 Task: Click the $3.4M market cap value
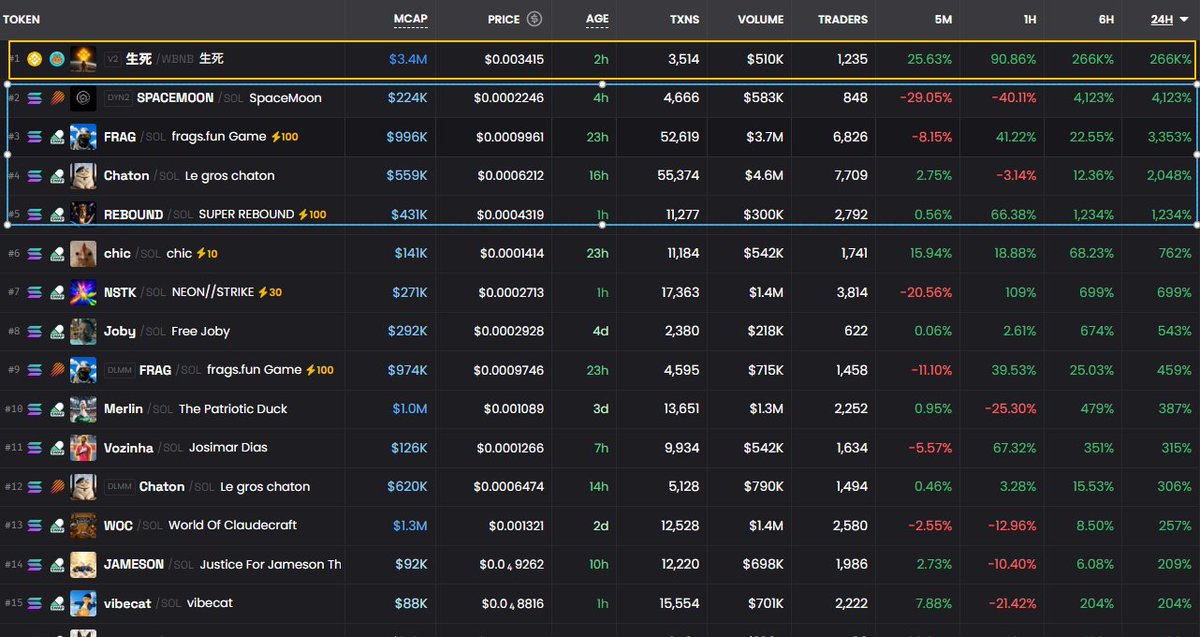pos(408,59)
